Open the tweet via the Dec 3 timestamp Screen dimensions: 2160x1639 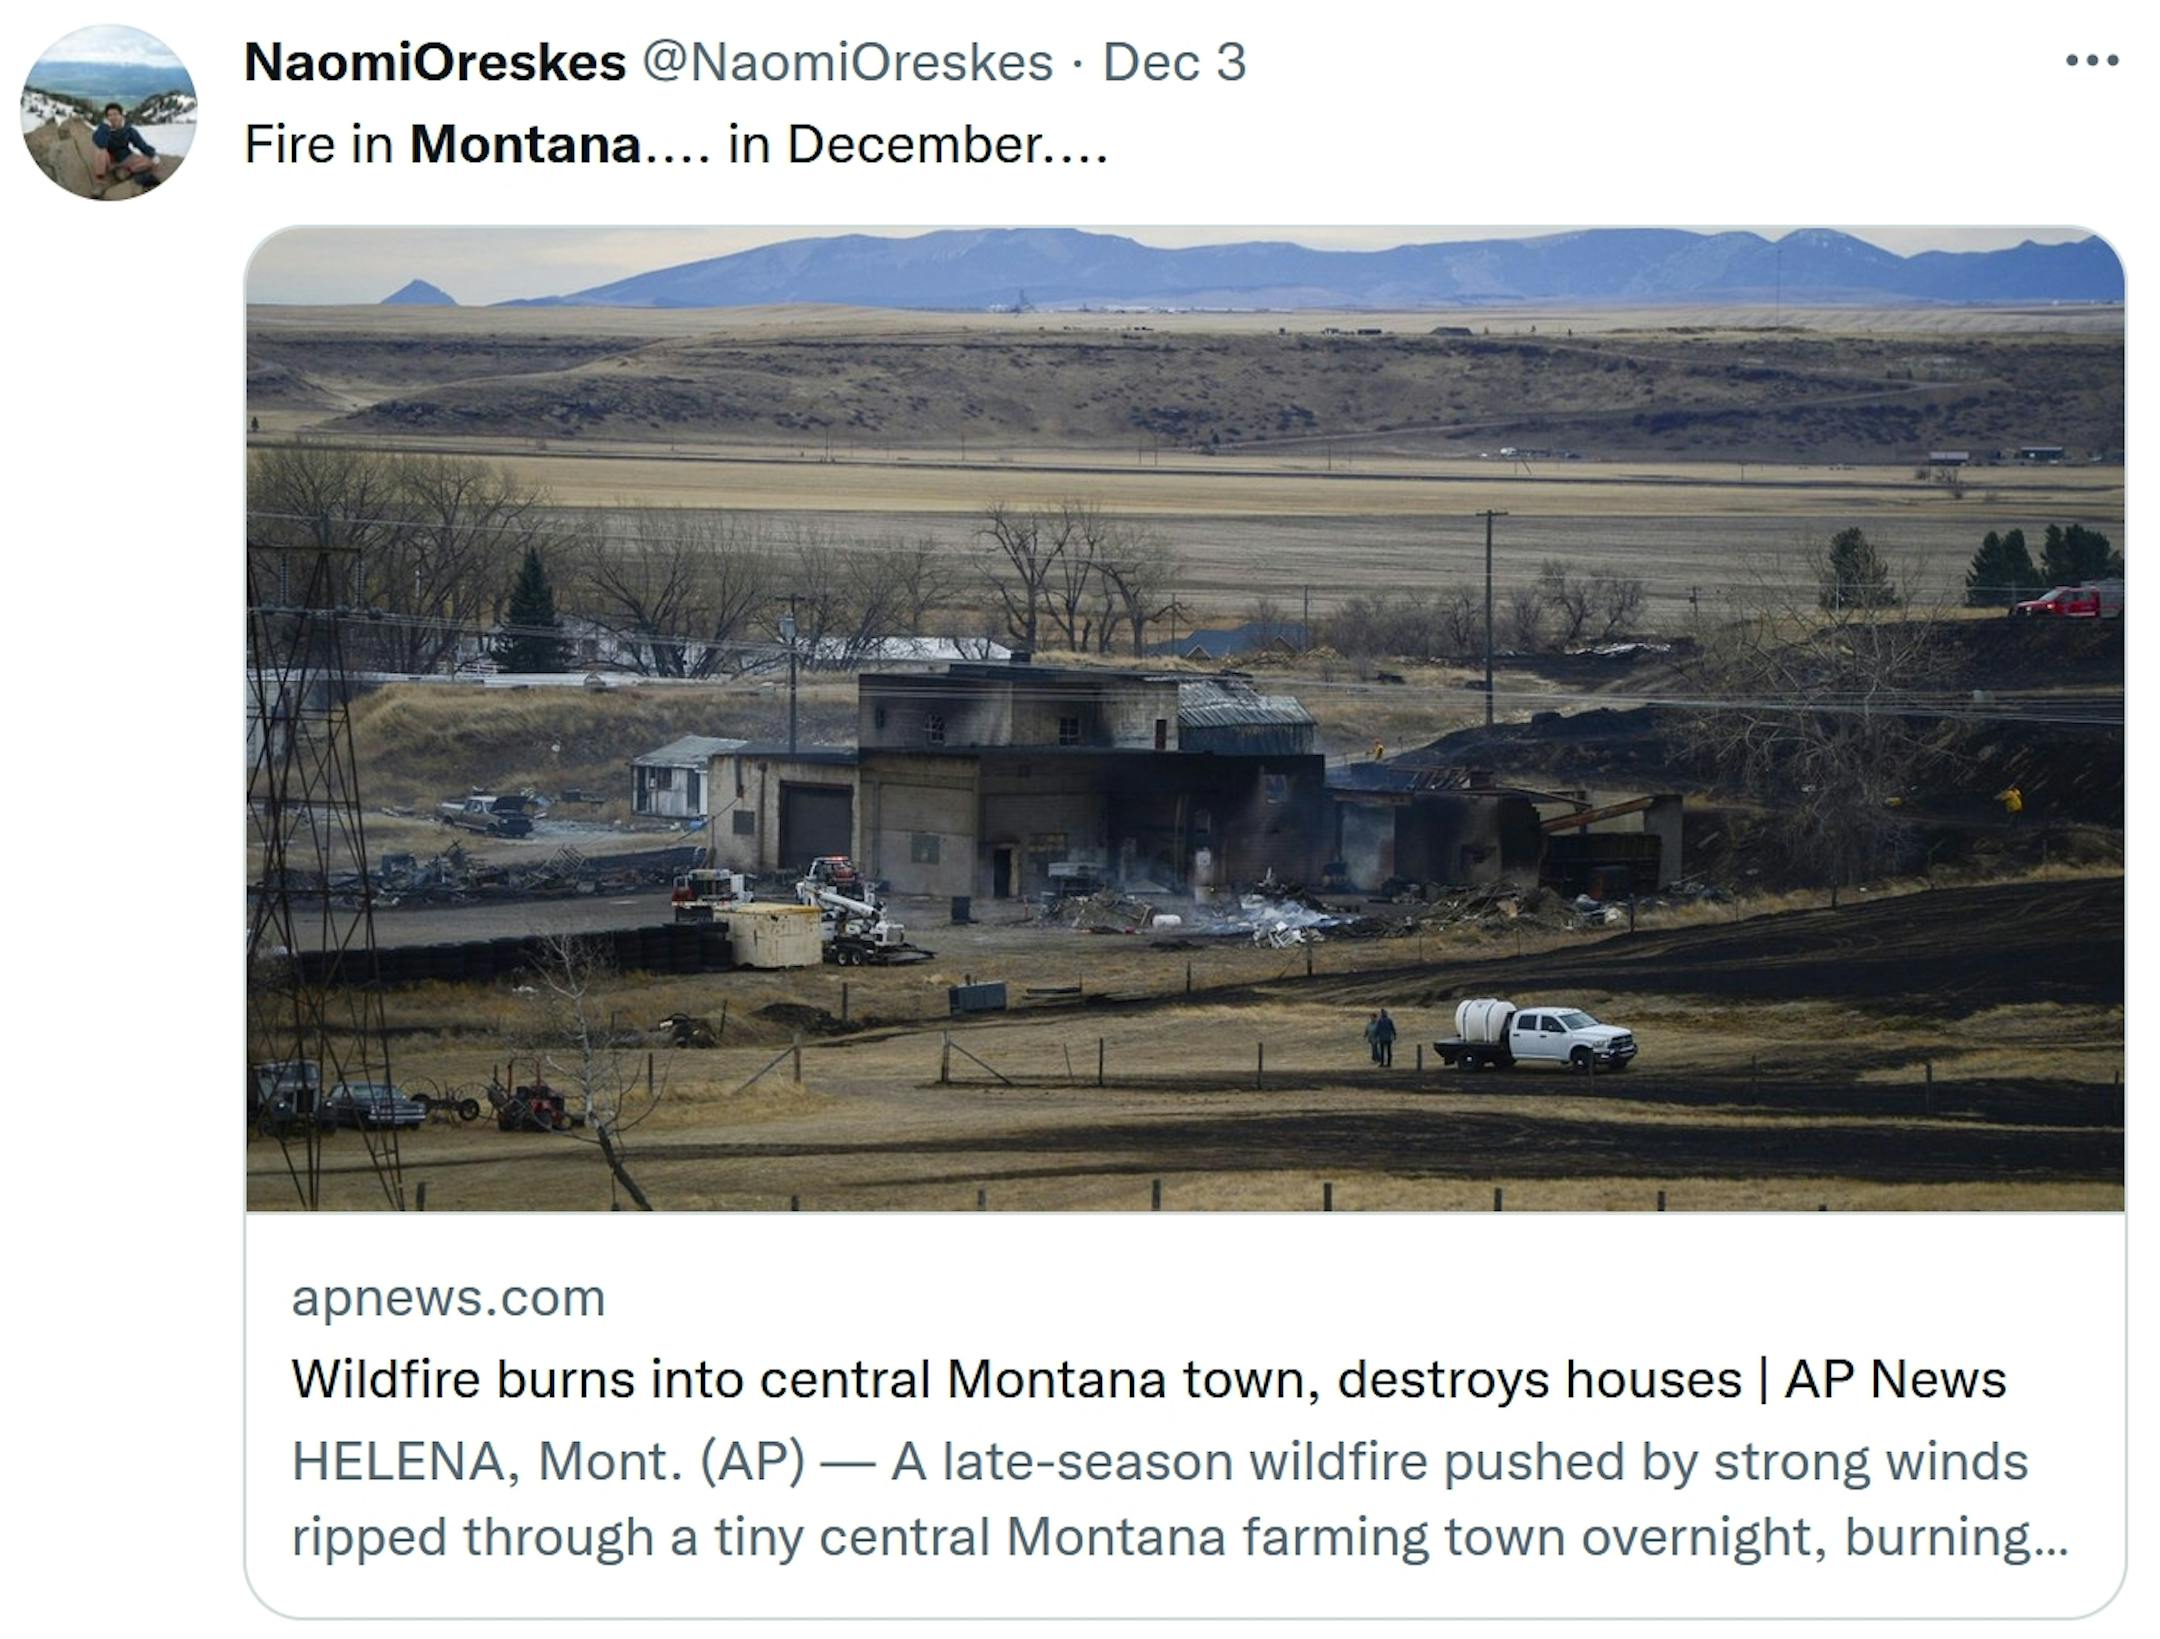[1174, 63]
